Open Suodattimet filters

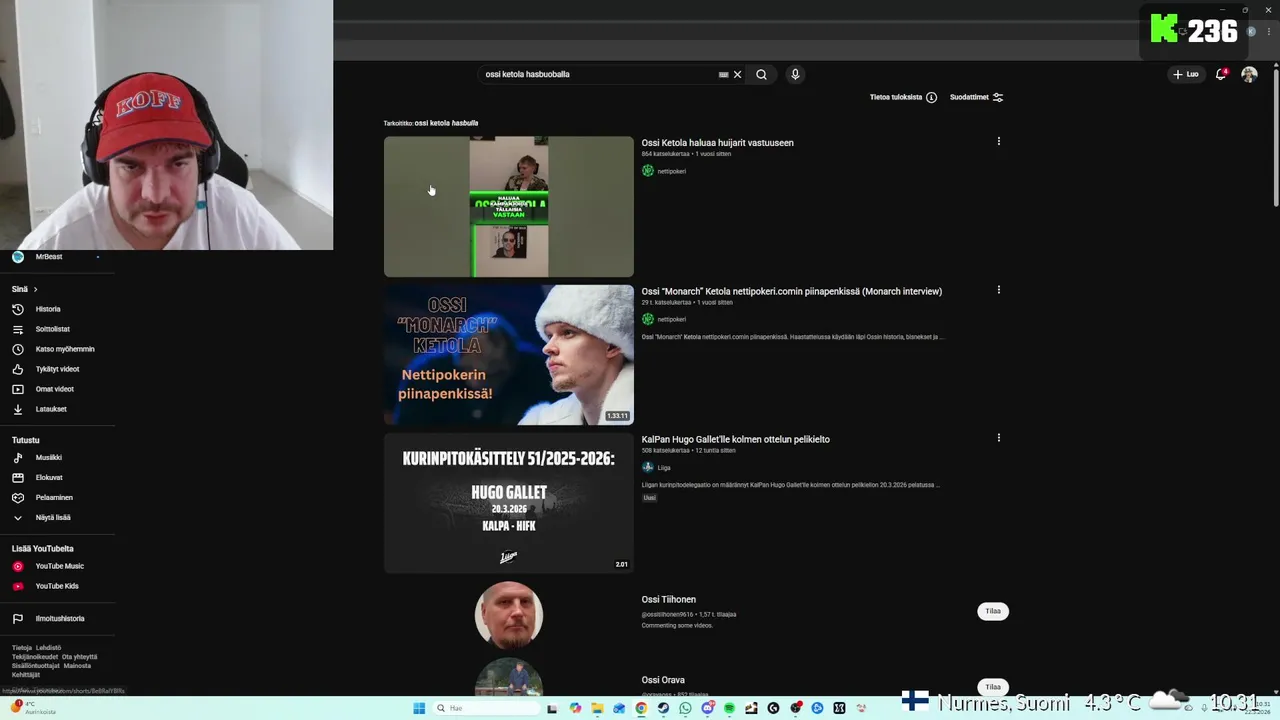coord(976,97)
